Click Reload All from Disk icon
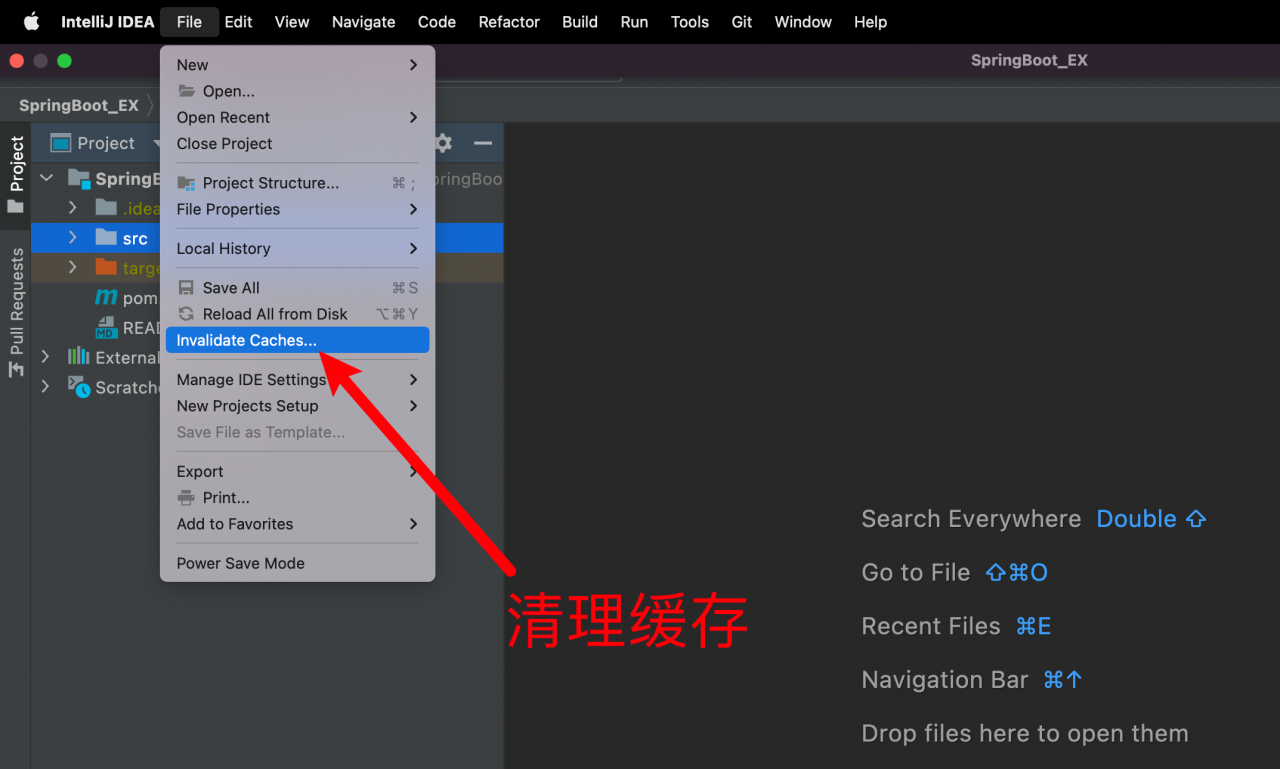1280x769 pixels. click(x=186, y=314)
